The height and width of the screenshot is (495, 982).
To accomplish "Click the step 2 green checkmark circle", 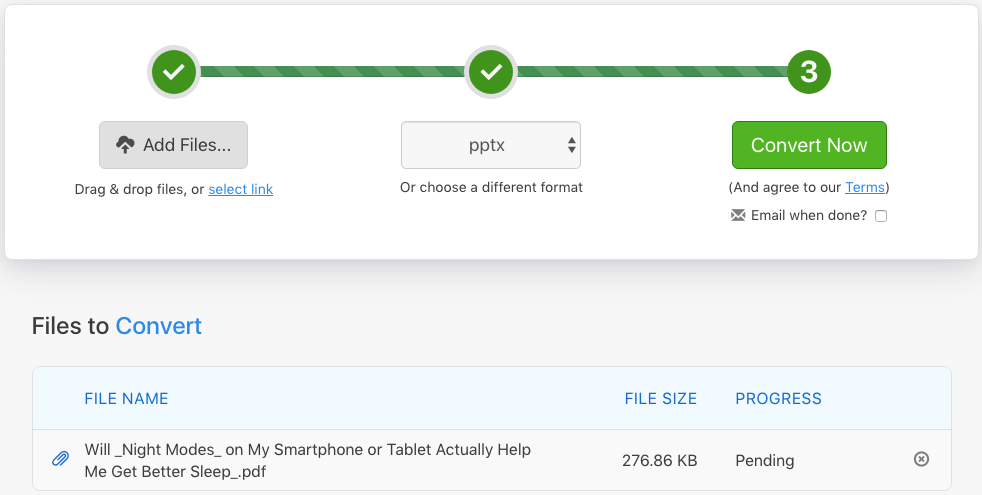I will (491, 72).
